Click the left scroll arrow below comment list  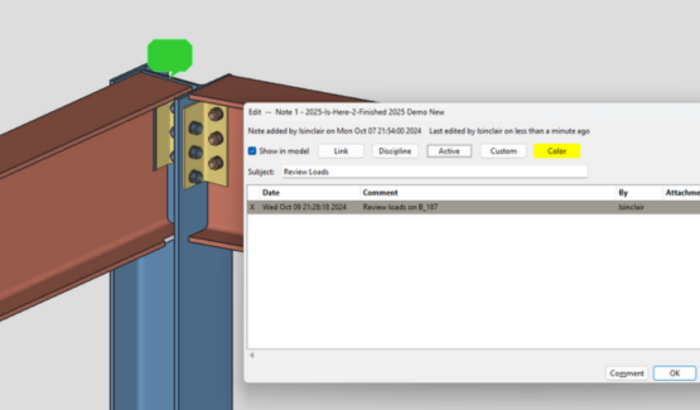[251, 354]
